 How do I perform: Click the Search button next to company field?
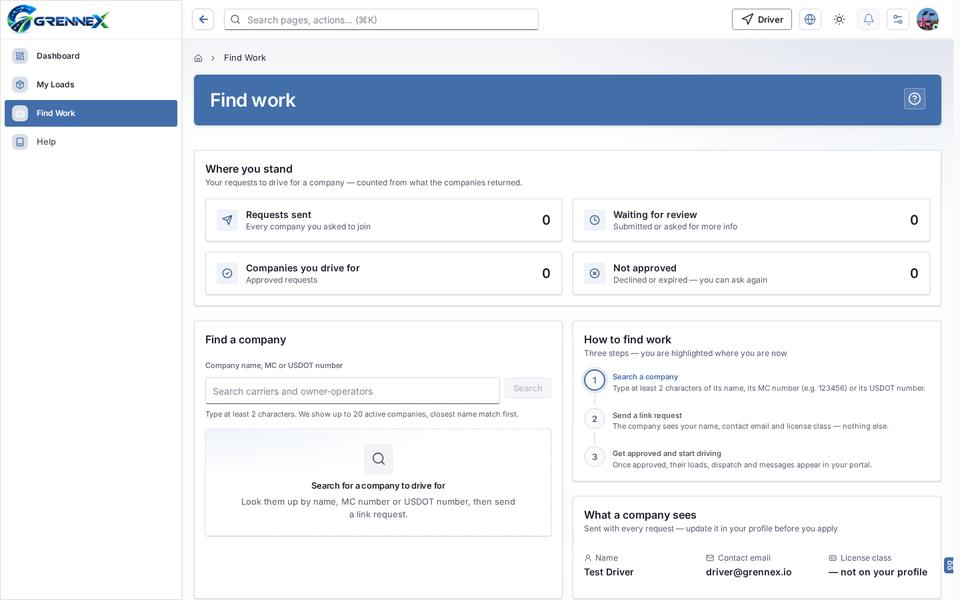(528, 388)
